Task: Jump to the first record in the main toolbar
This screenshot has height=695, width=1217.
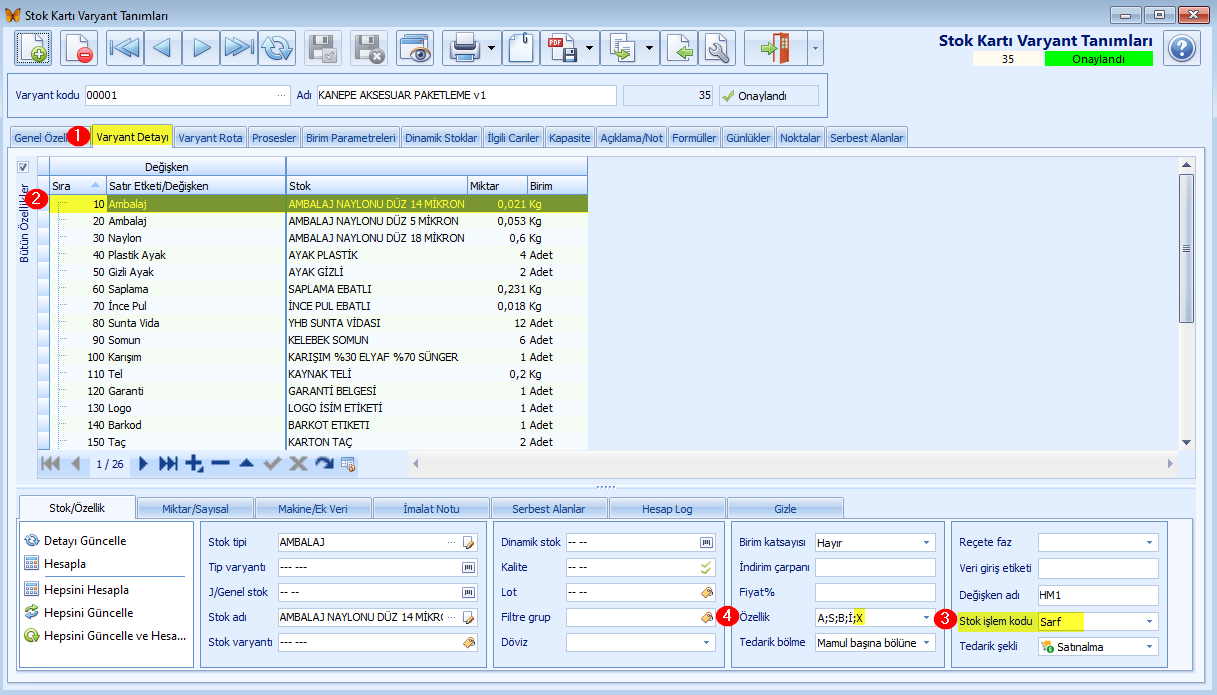Action: [x=125, y=48]
